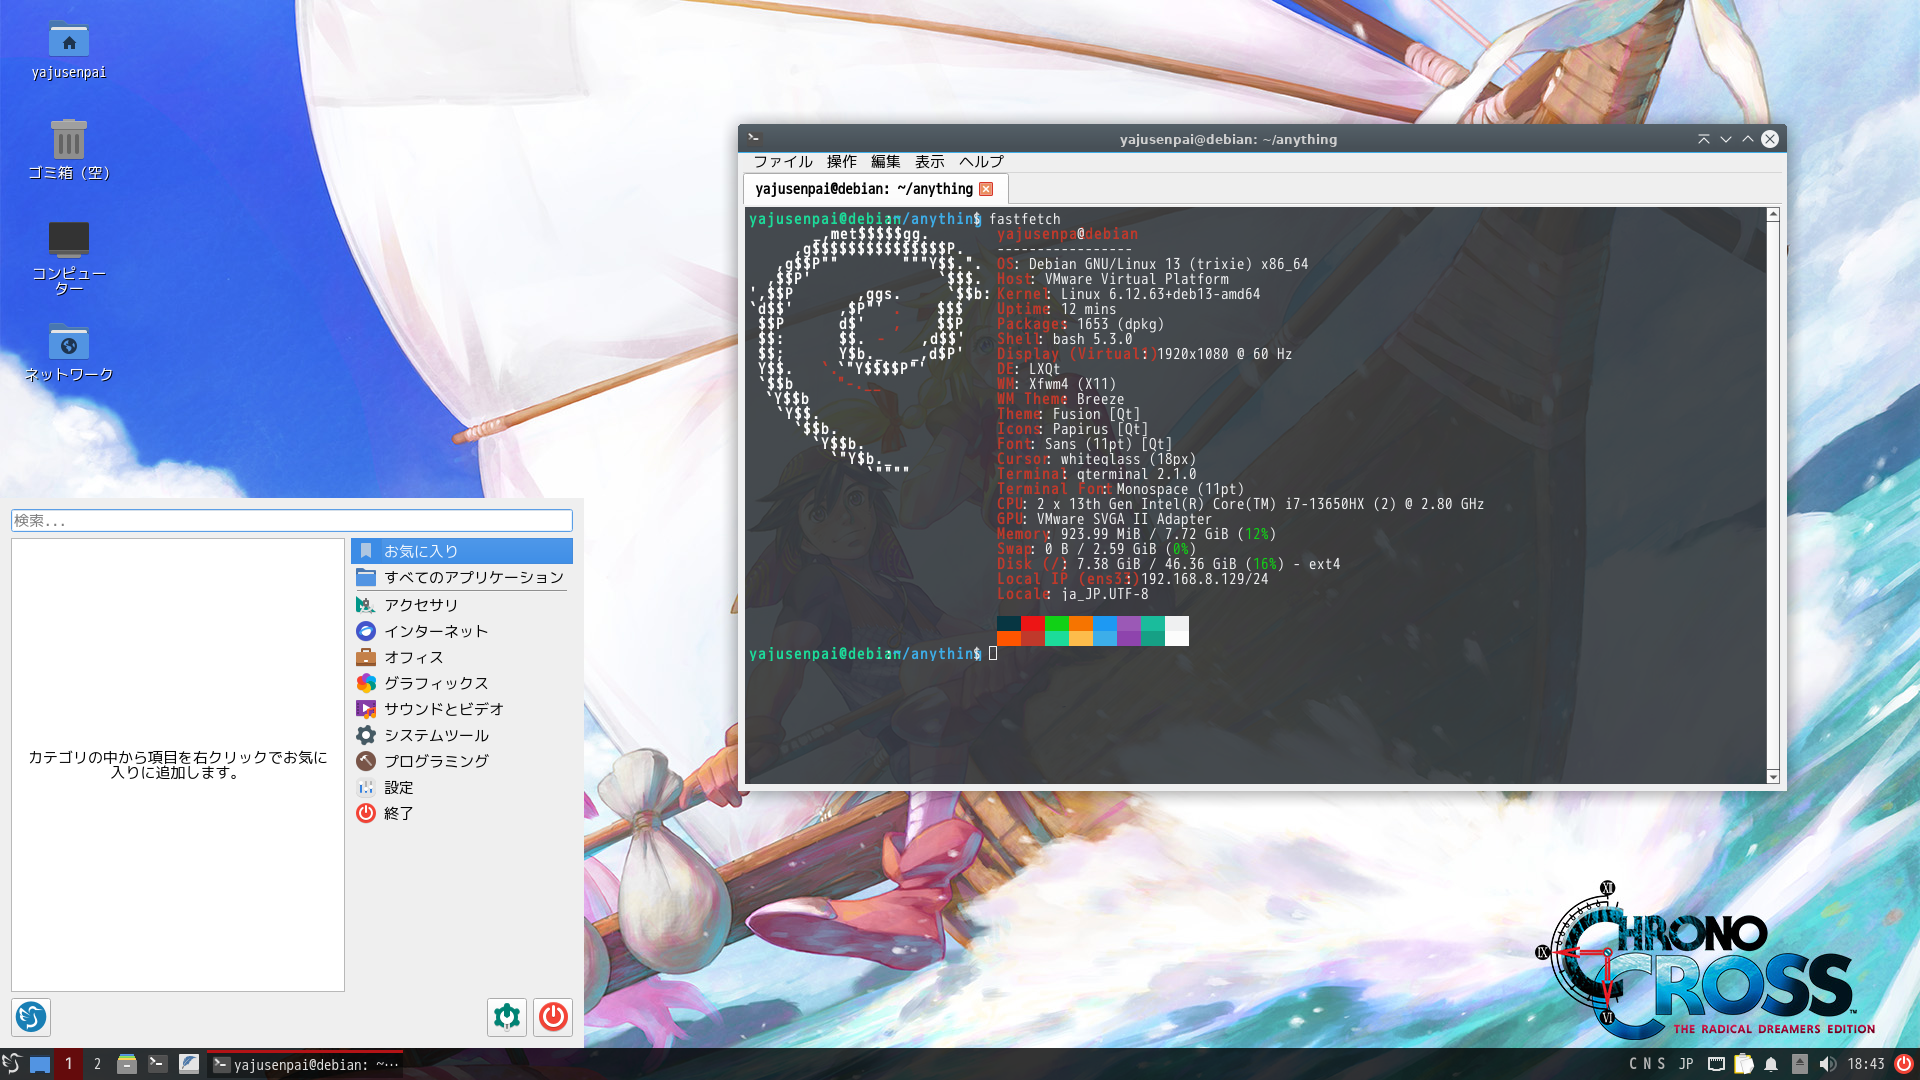The height and width of the screenshot is (1080, 1920).
Task: Click the network connection tray icon
Action: pos(1716,1064)
